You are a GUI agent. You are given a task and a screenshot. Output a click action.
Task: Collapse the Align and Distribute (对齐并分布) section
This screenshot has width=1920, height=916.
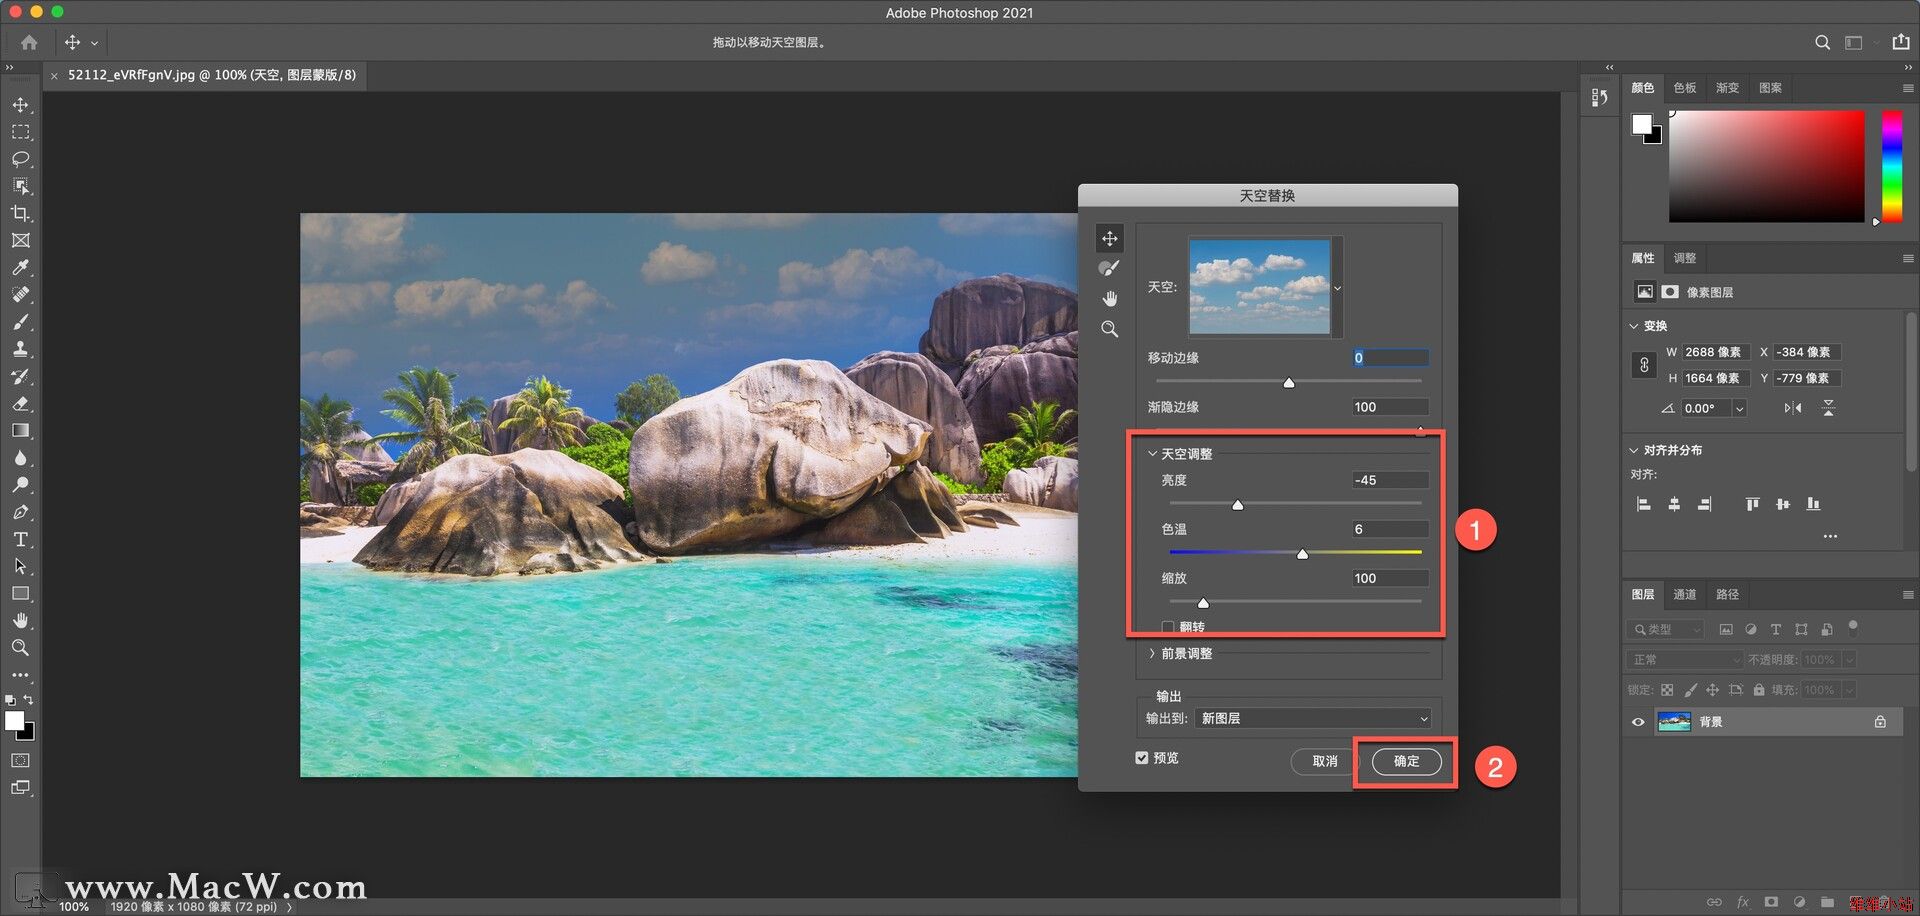point(1634,450)
